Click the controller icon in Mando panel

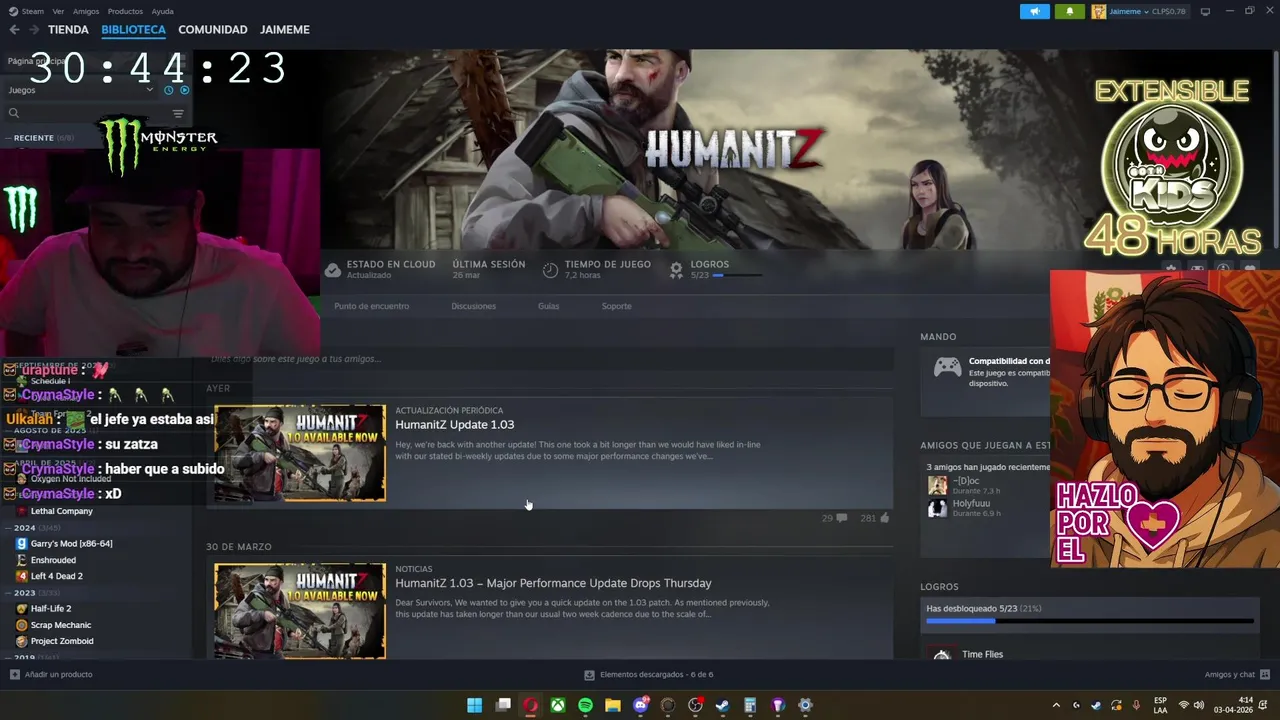point(947,367)
